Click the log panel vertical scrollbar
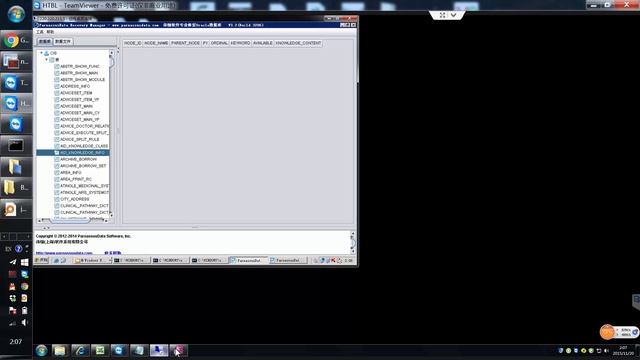Screen dimensions: 640x360 353,242
